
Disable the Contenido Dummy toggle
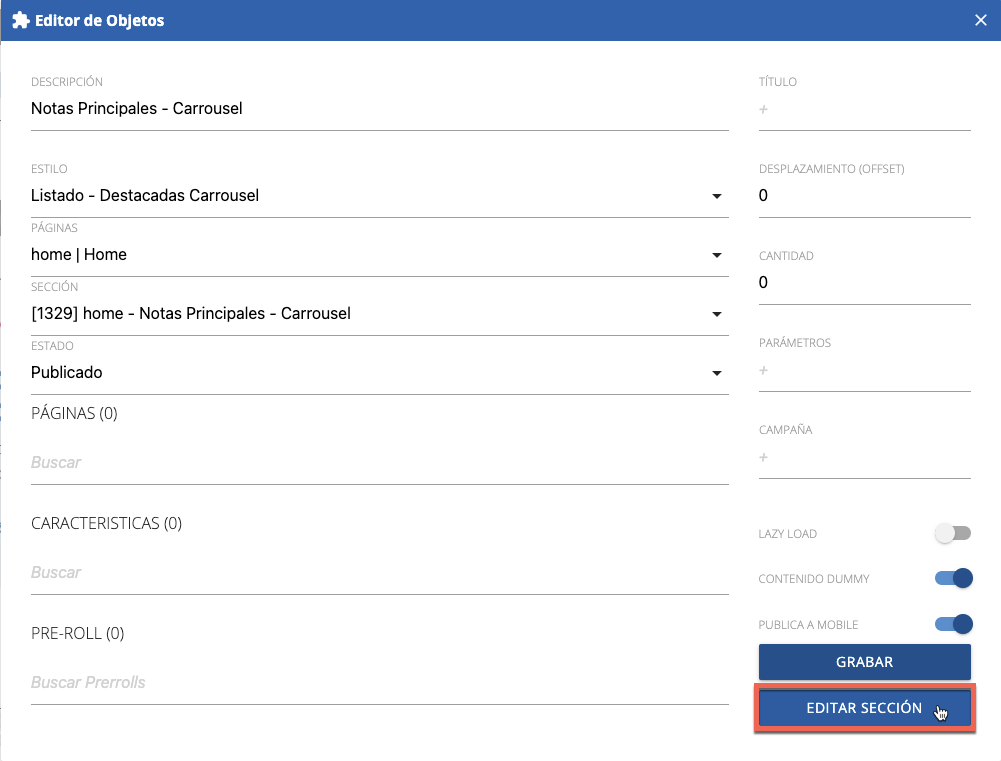pos(953,578)
